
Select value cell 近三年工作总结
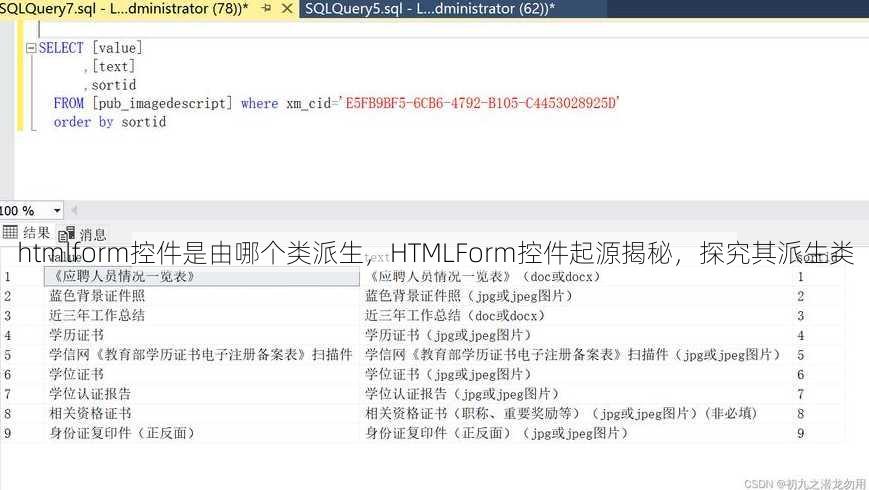point(202,315)
